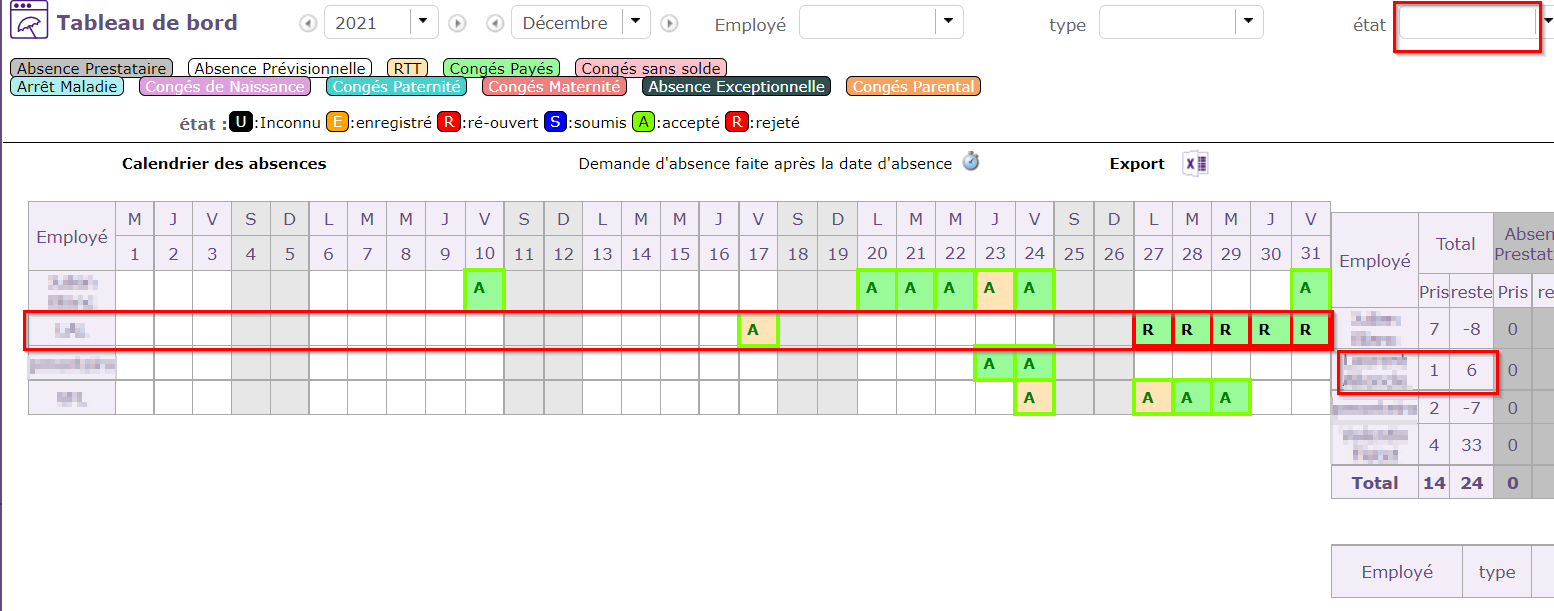Viewport: 1554px width, 611px height.
Task: Open last row's RTT absence on day 24
Action: 1035,398
